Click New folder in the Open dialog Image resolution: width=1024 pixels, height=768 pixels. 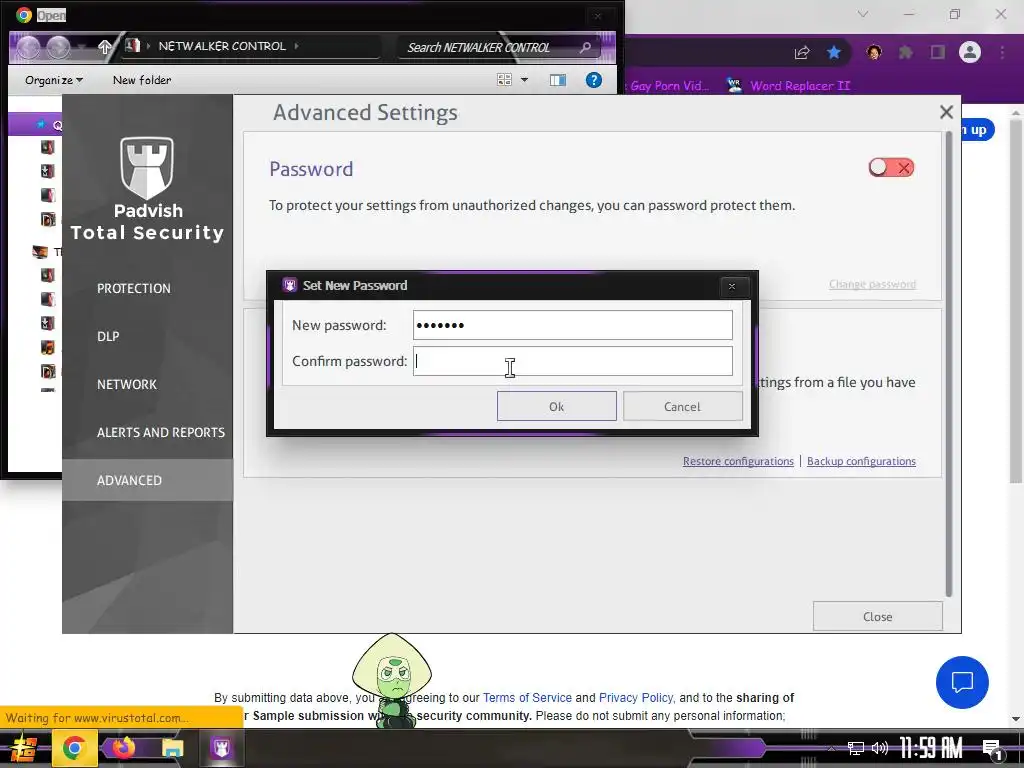coord(142,80)
